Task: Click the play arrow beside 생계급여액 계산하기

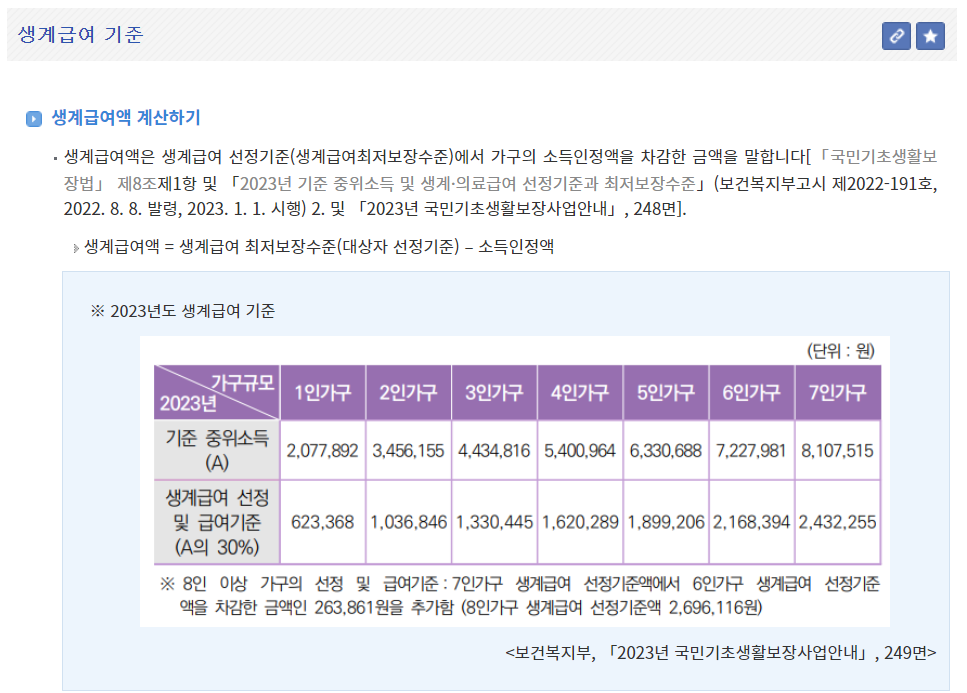Action: [34, 113]
